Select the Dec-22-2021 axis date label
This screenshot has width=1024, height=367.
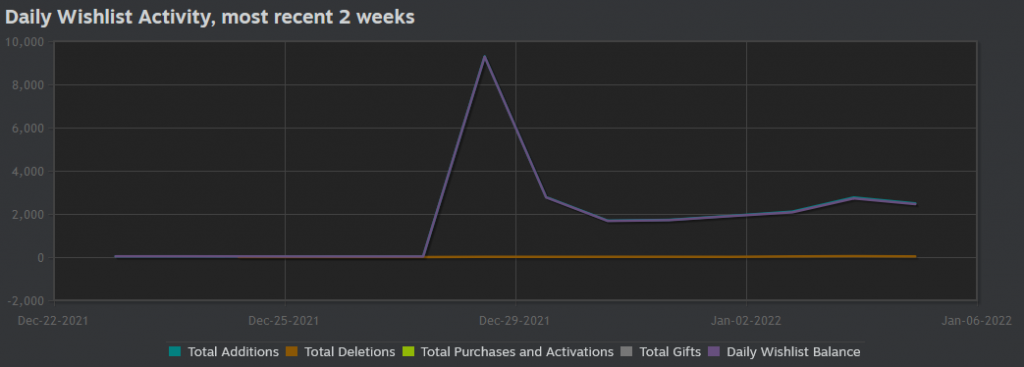[x=55, y=320]
